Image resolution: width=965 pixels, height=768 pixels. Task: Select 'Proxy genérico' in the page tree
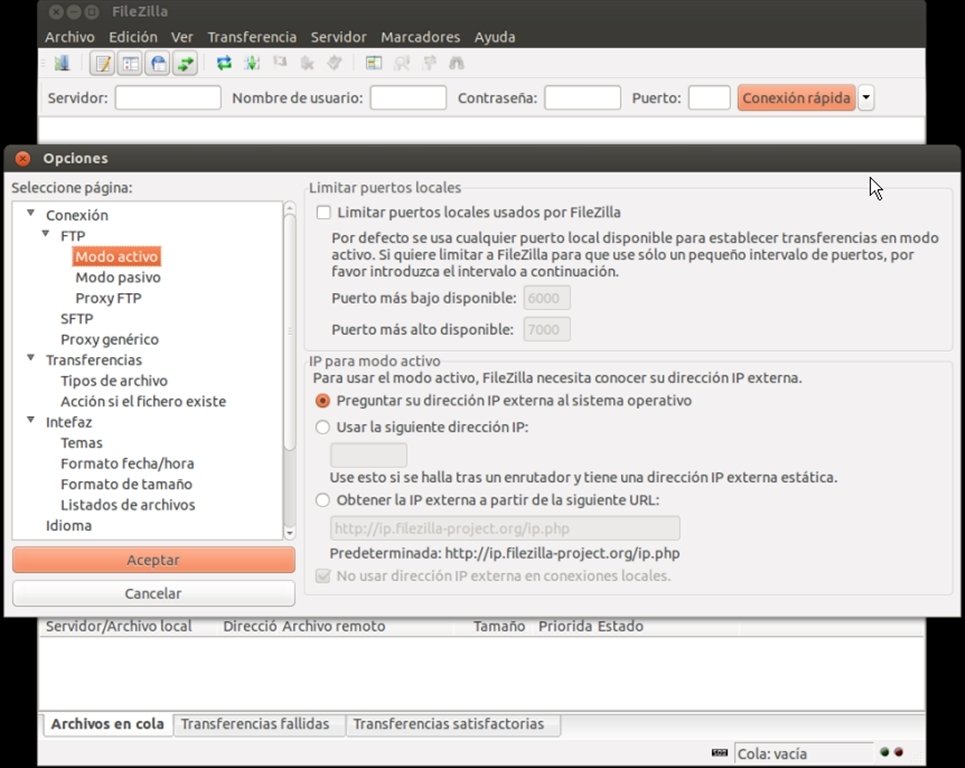[110, 340]
